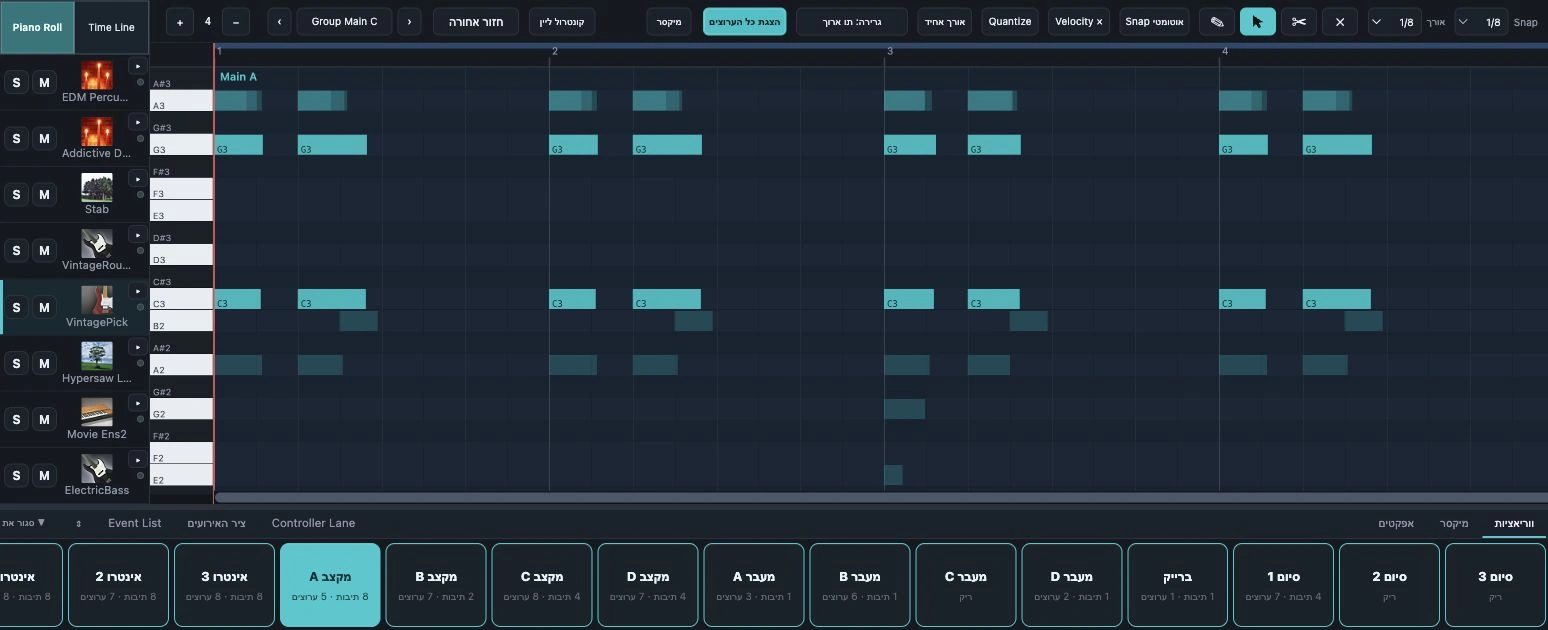
Task: Select the Movie Ens2 keyboard icon
Action: coord(97,412)
